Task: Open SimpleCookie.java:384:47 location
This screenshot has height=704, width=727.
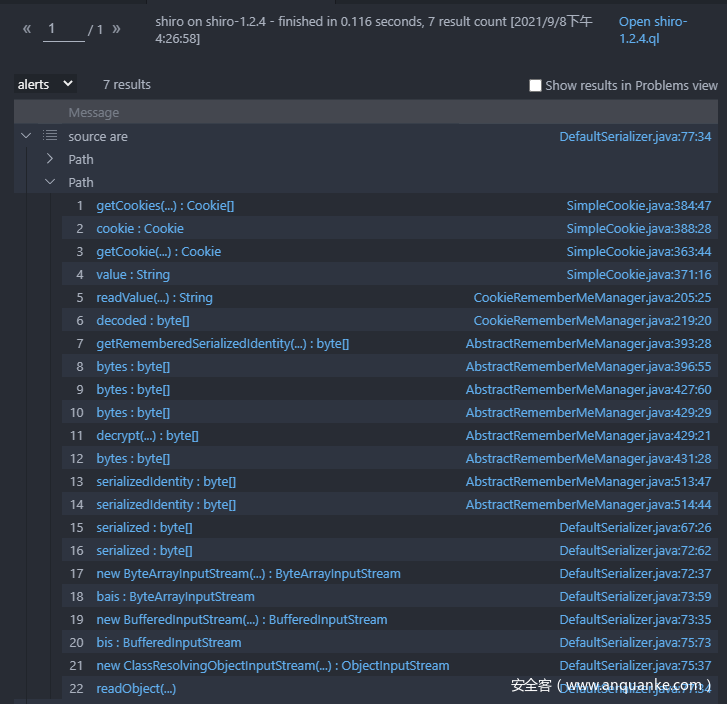Action: coord(638,205)
